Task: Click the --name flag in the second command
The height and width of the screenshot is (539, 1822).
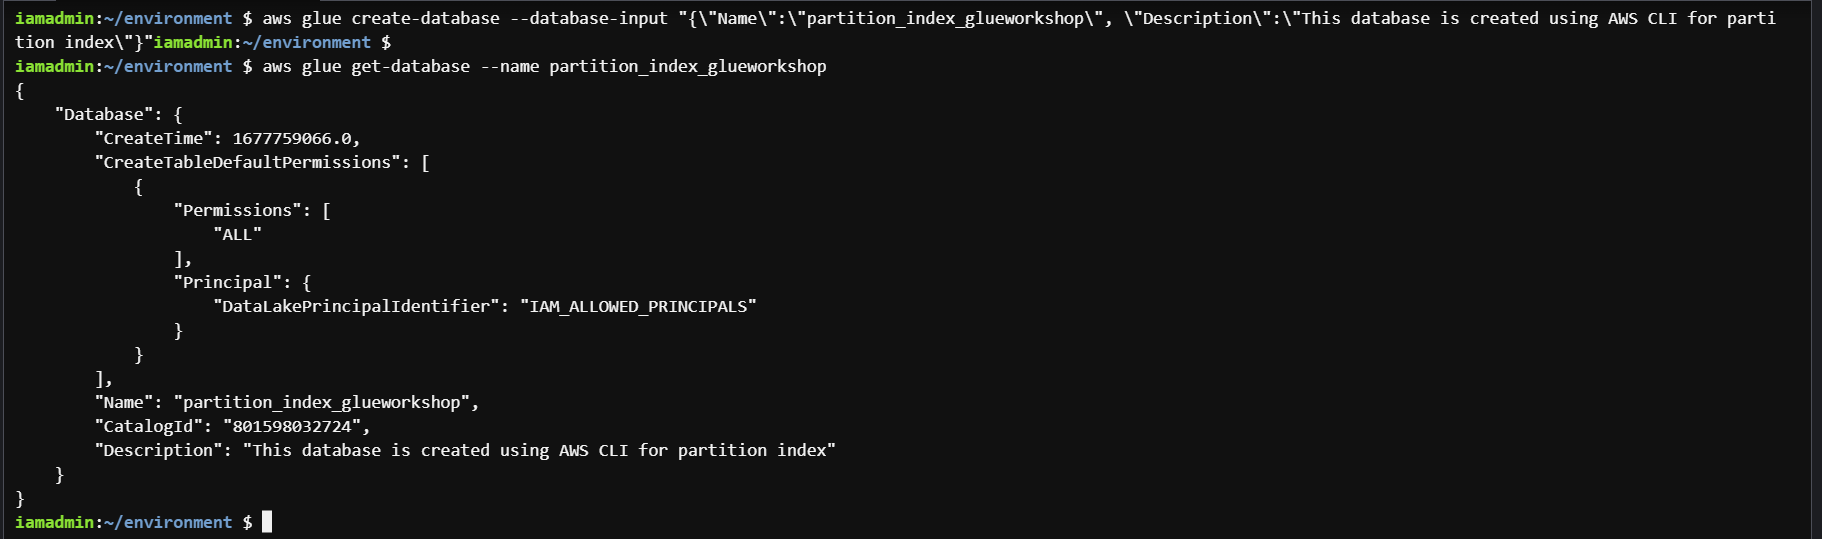Action: [x=510, y=66]
